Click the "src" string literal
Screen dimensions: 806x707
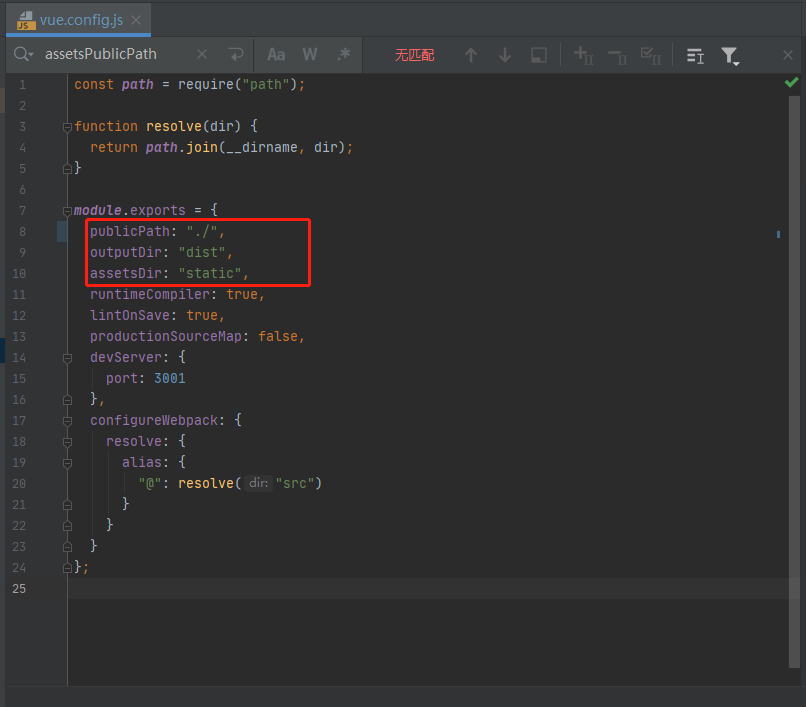[295, 483]
